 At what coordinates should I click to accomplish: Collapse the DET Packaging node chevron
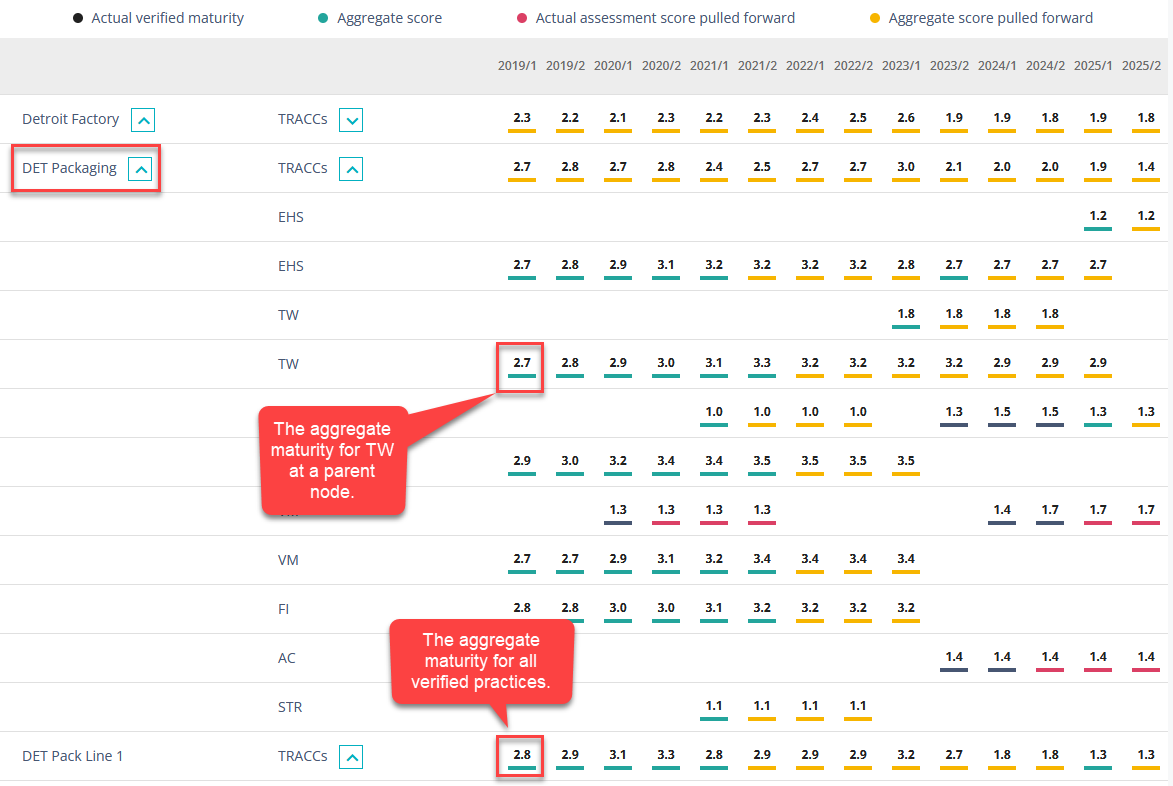[141, 170]
